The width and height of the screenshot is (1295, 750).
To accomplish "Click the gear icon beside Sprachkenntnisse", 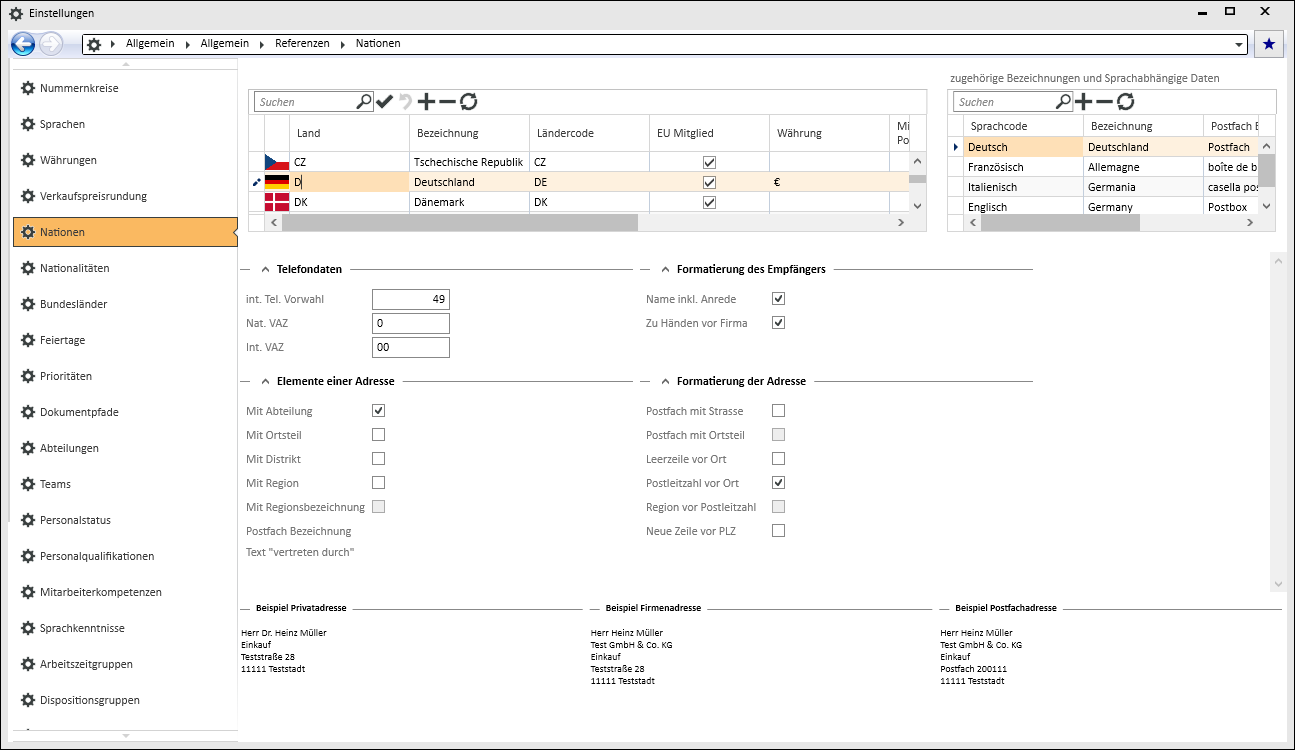I will coord(28,628).
